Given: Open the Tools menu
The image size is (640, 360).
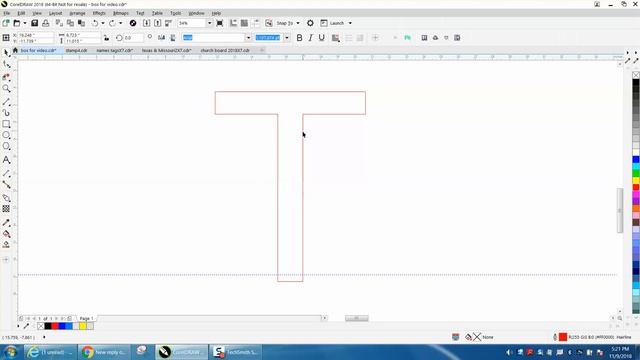Looking at the screenshot, I should pyautogui.click(x=176, y=13).
